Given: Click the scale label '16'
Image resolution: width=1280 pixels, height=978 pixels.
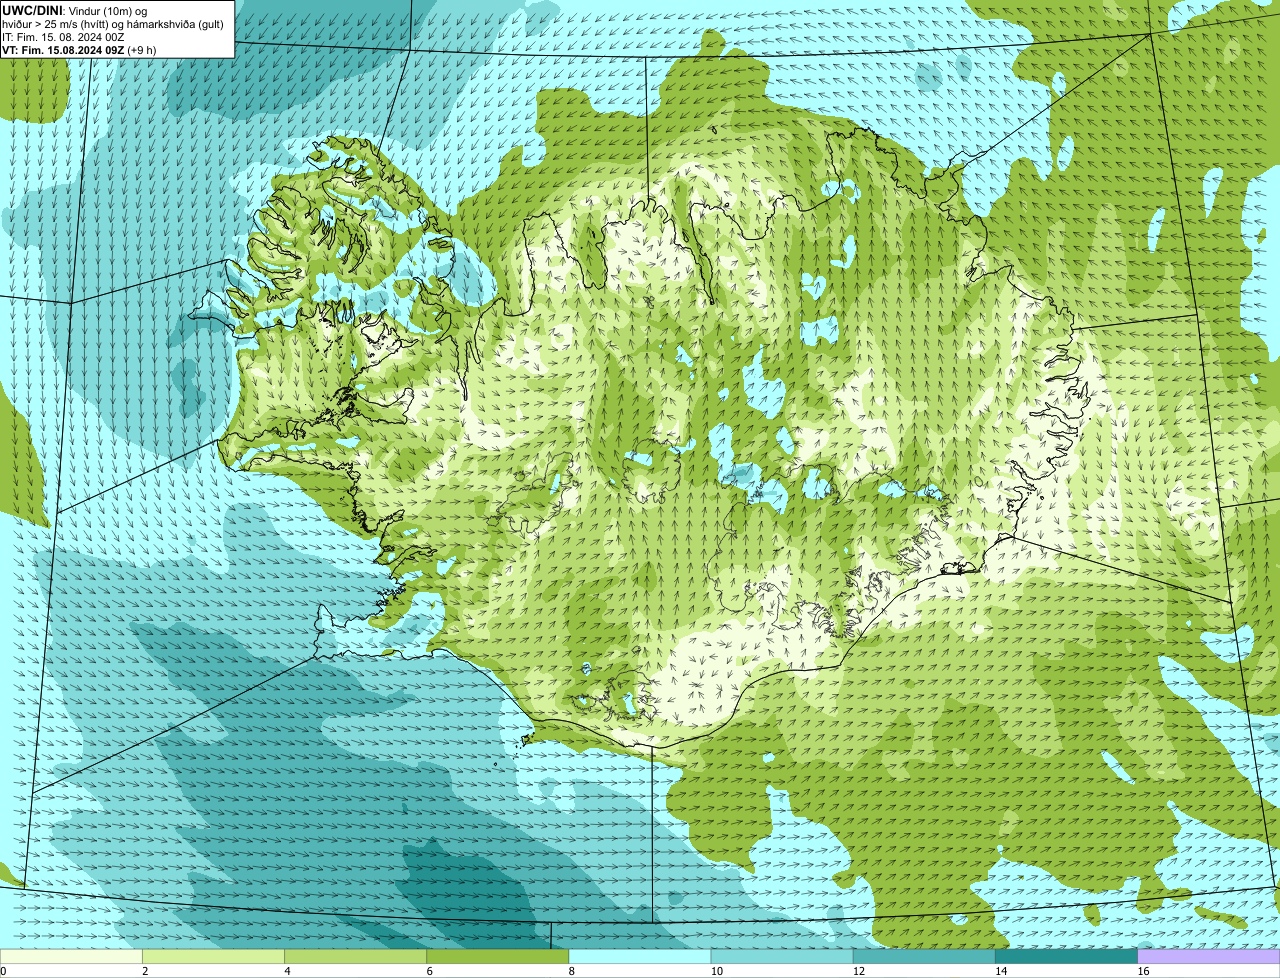Looking at the screenshot, I should point(1143,971).
